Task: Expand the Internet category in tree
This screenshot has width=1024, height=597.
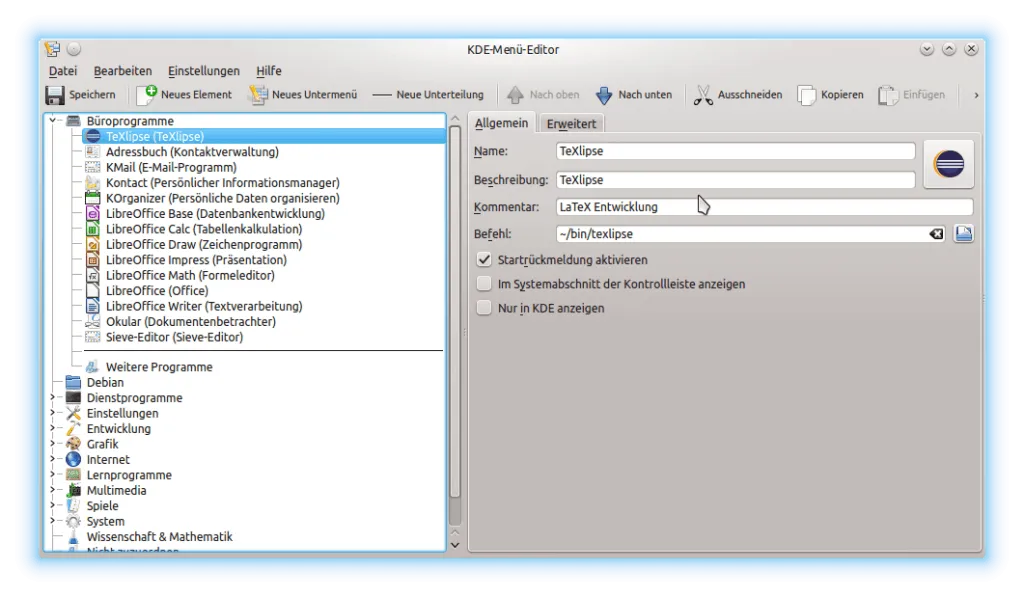Action: coord(53,460)
